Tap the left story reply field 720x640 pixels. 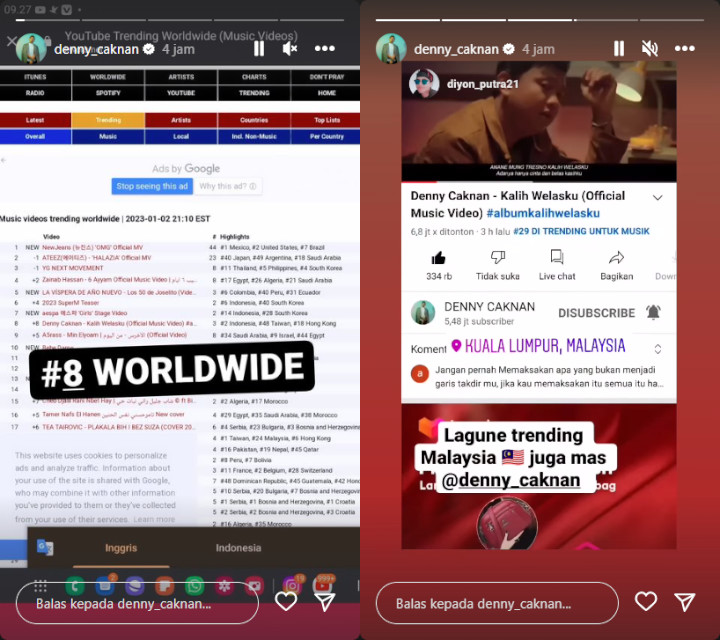[137, 603]
